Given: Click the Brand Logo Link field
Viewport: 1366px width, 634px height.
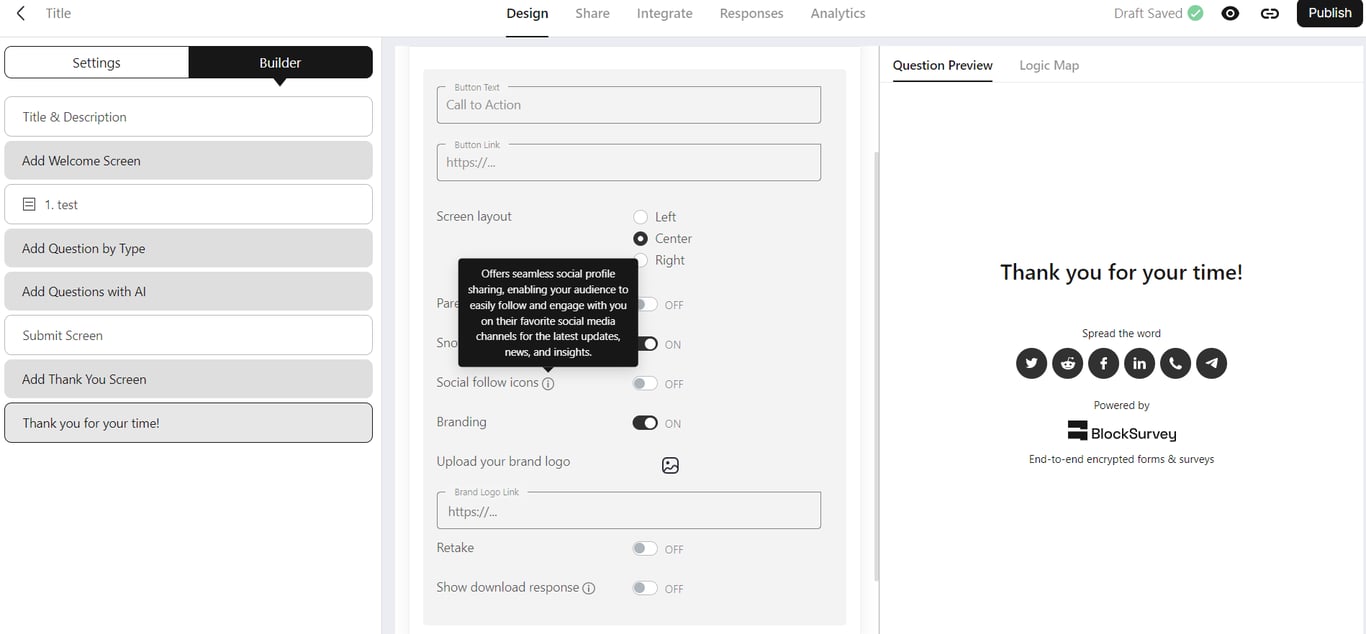Looking at the screenshot, I should click(628, 511).
